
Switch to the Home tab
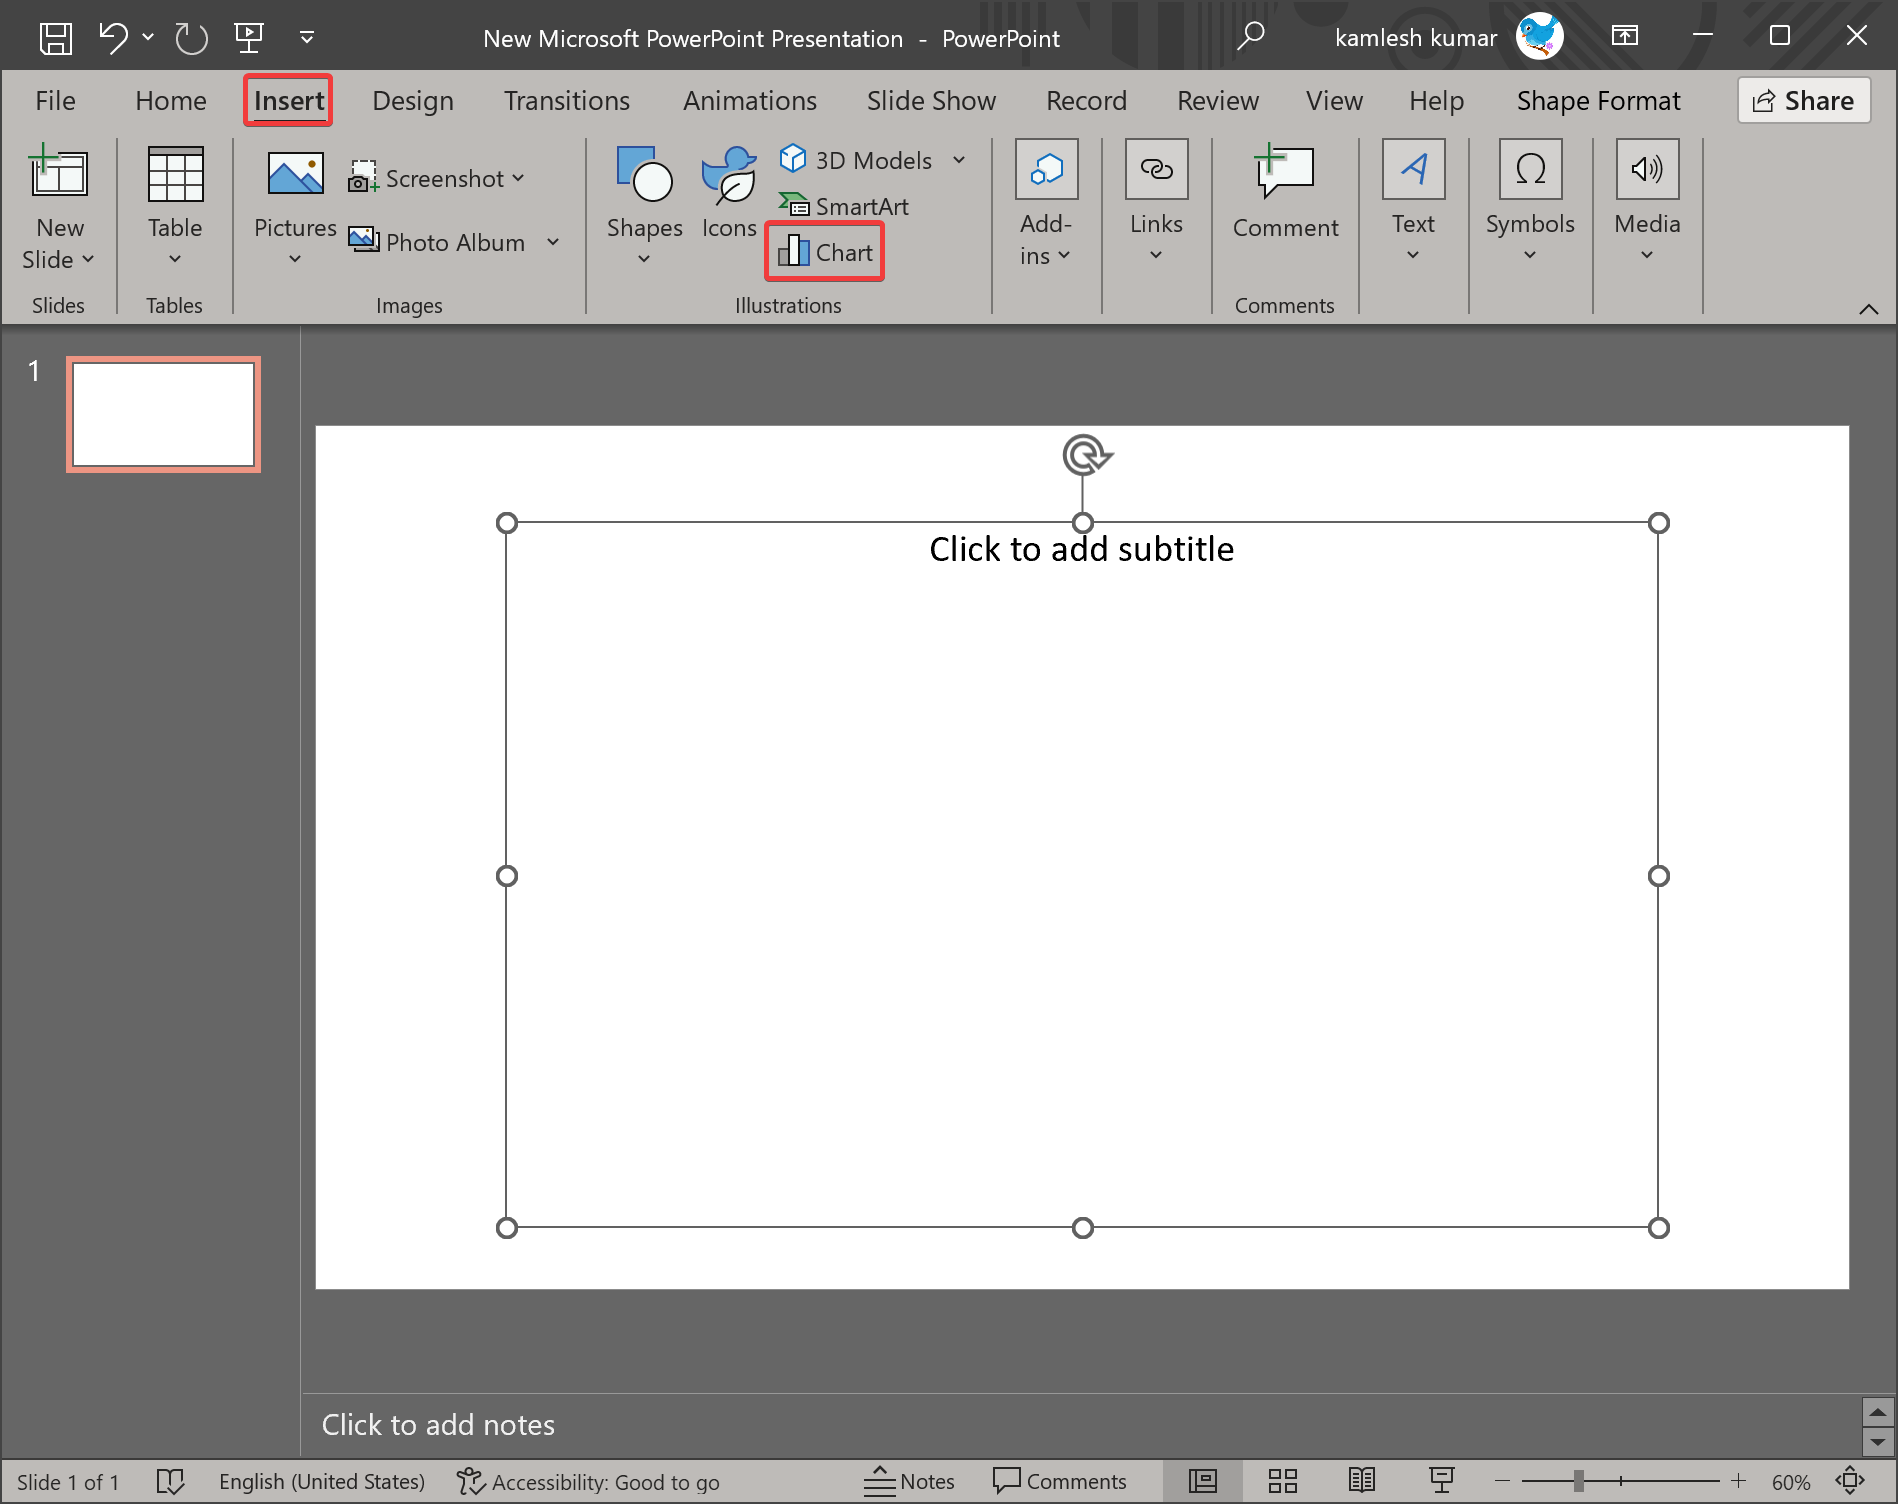171,101
